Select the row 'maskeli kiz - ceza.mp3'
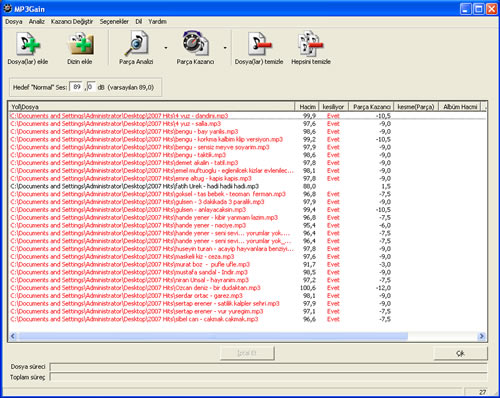500x398 pixels. point(247,257)
